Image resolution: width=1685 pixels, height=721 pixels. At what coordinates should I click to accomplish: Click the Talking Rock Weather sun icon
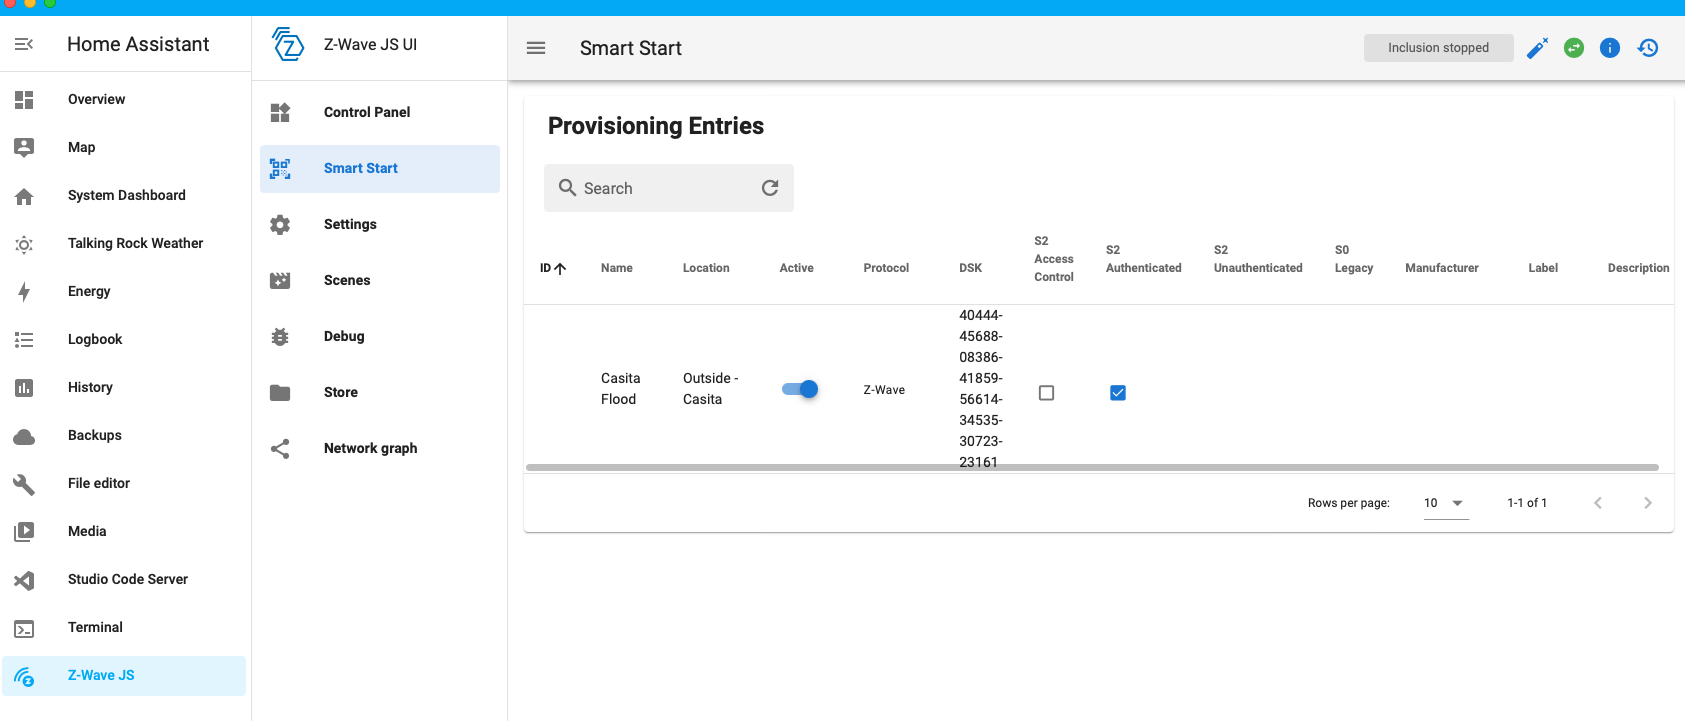pos(24,244)
